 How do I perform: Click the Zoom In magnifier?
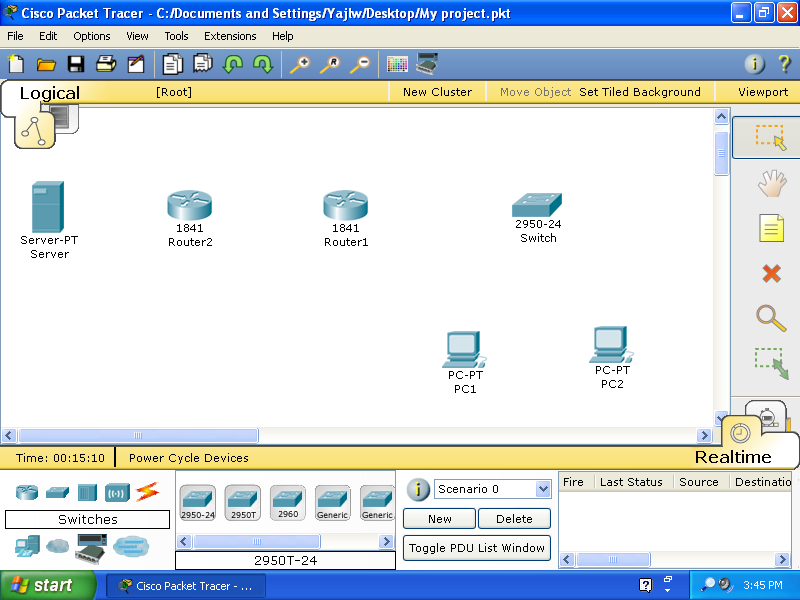(x=300, y=64)
